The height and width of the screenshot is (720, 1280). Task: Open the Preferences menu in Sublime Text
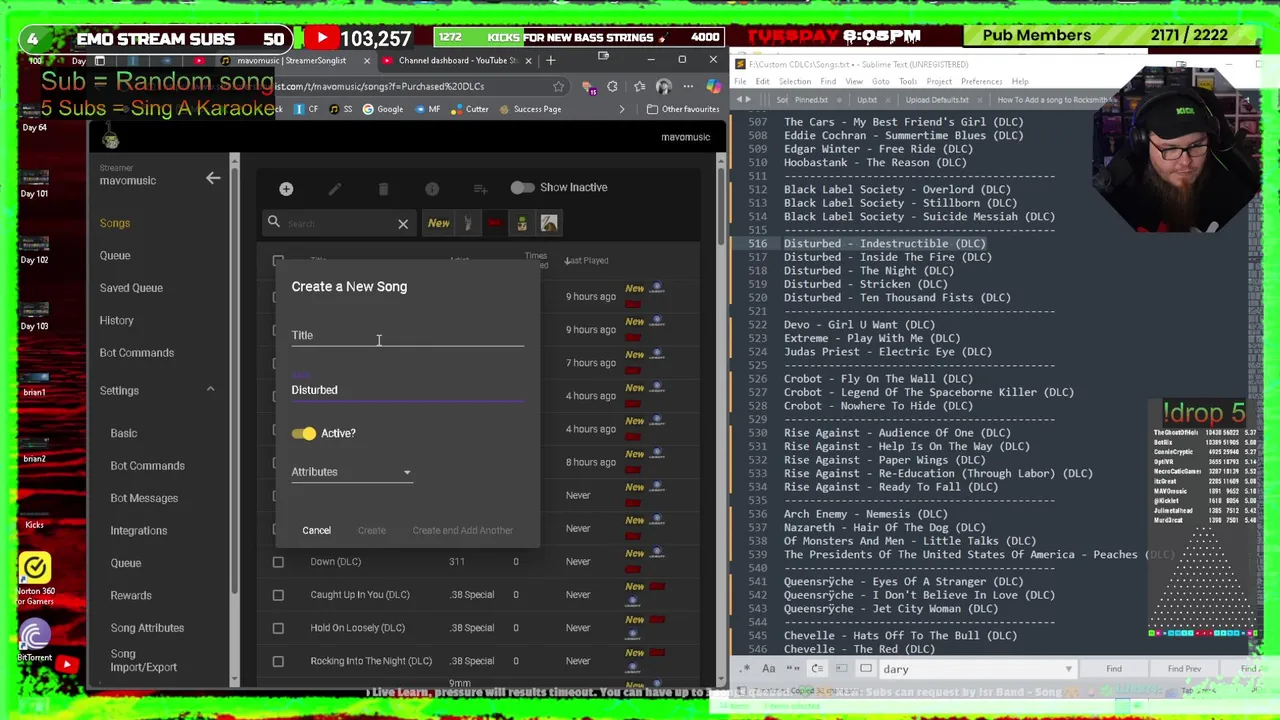click(981, 82)
